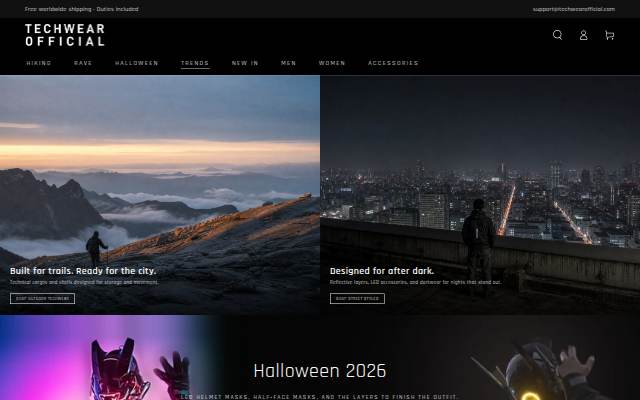Image resolution: width=640 pixels, height=400 pixels.
Task: Open the account login icon
Action: [584, 35]
